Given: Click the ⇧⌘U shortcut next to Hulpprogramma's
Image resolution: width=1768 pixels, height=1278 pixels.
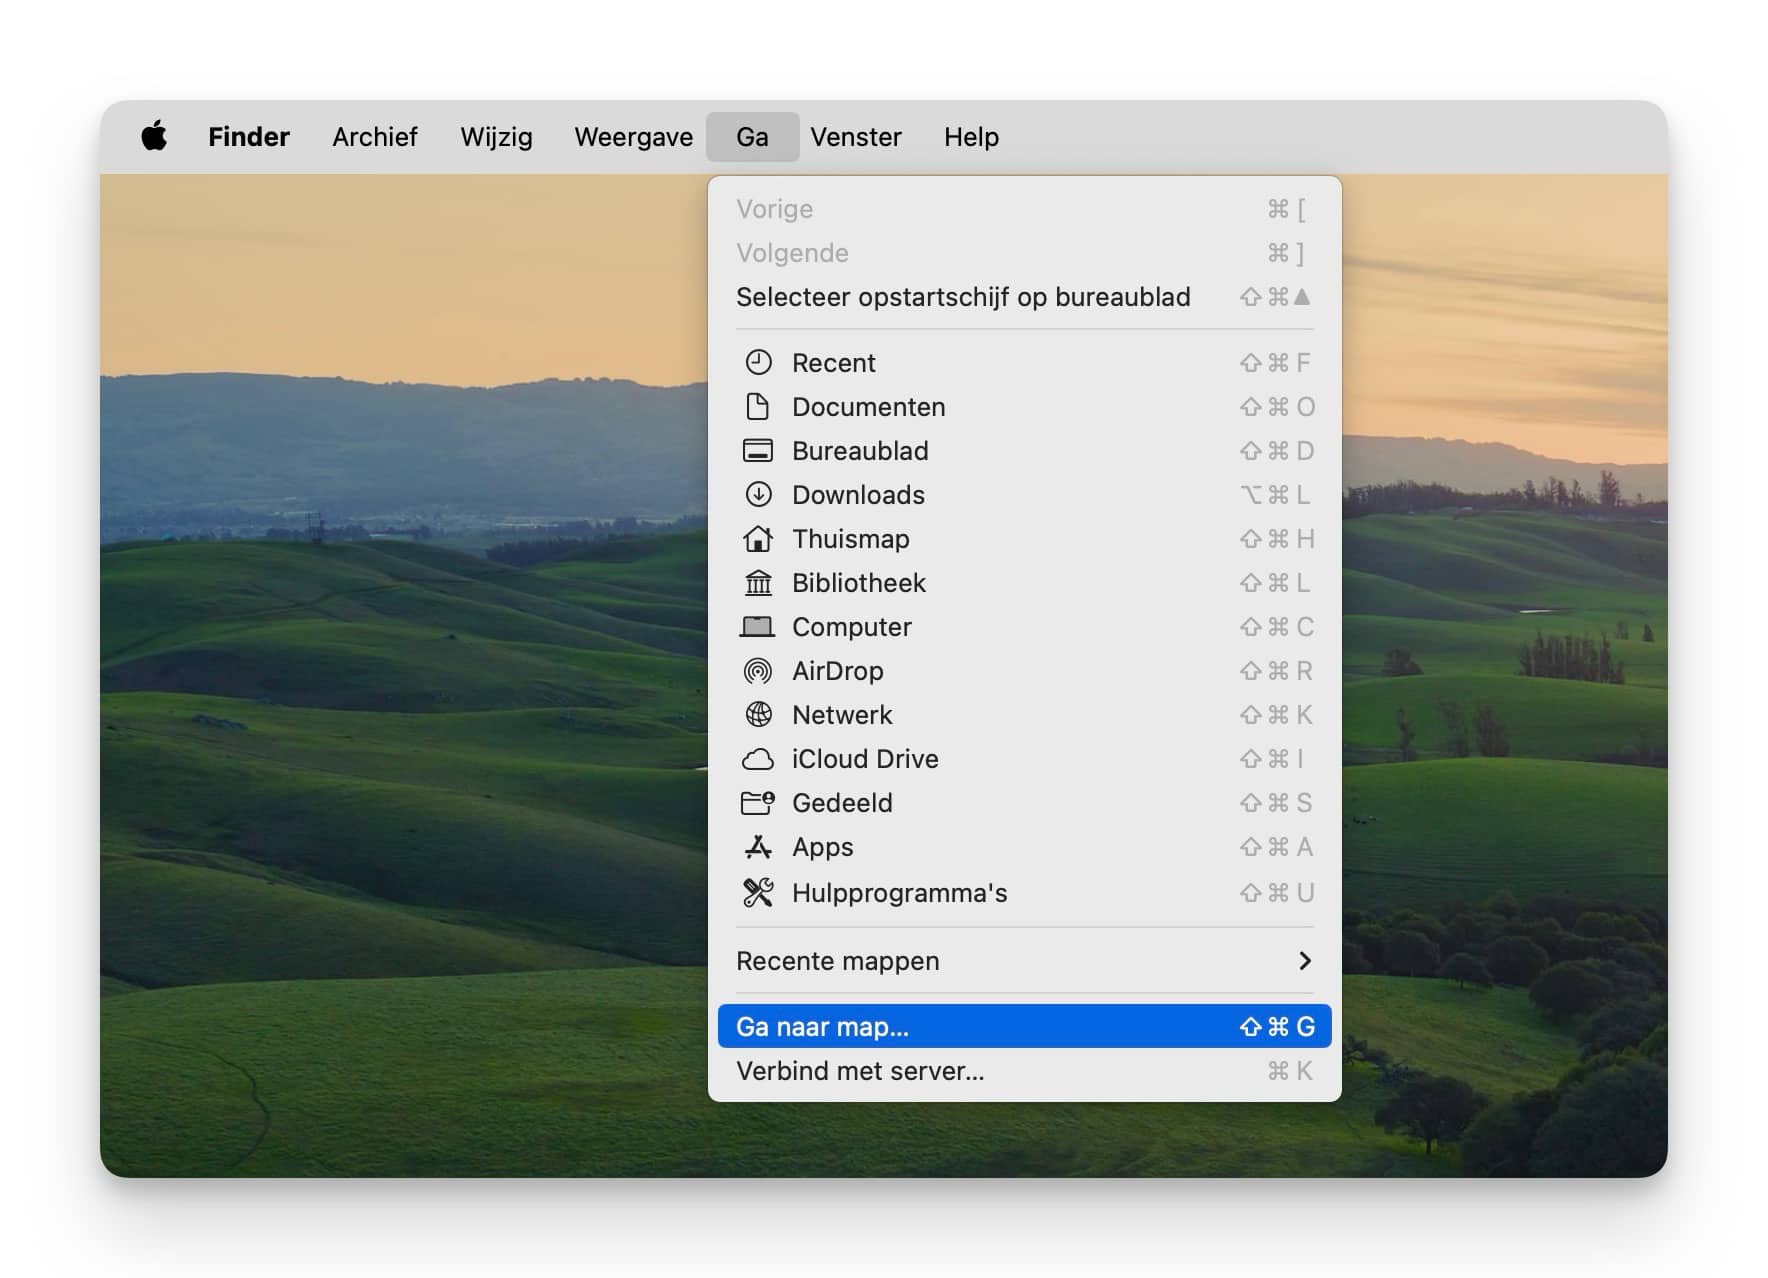Looking at the screenshot, I should [1277, 892].
